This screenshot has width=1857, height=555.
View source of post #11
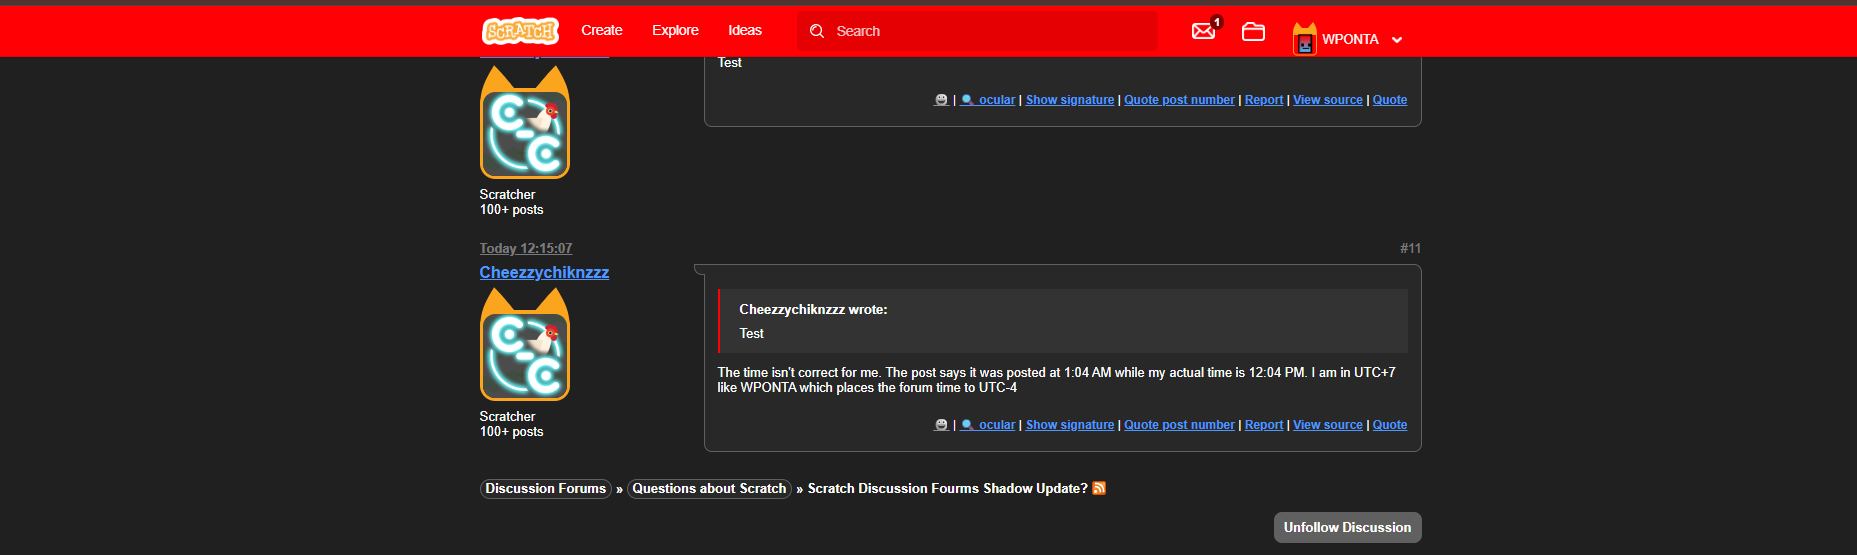pos(1328,425)
